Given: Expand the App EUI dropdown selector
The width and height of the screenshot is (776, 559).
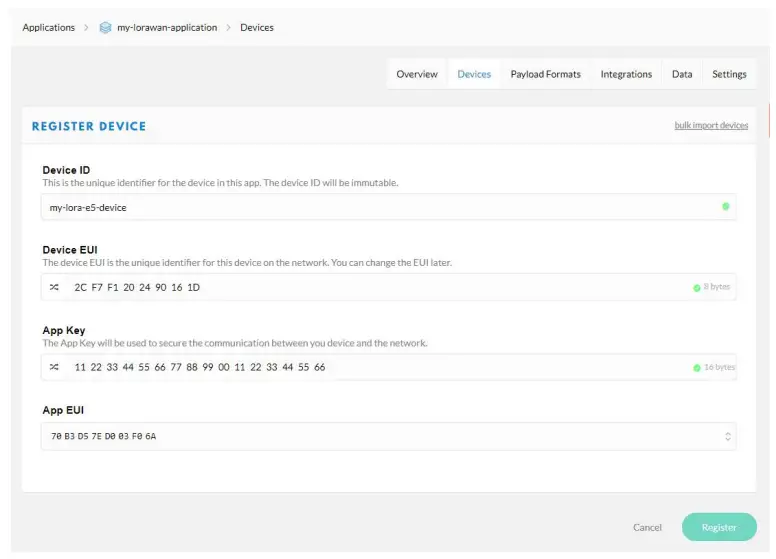Looking at the screenshot, I should point(727,437).
